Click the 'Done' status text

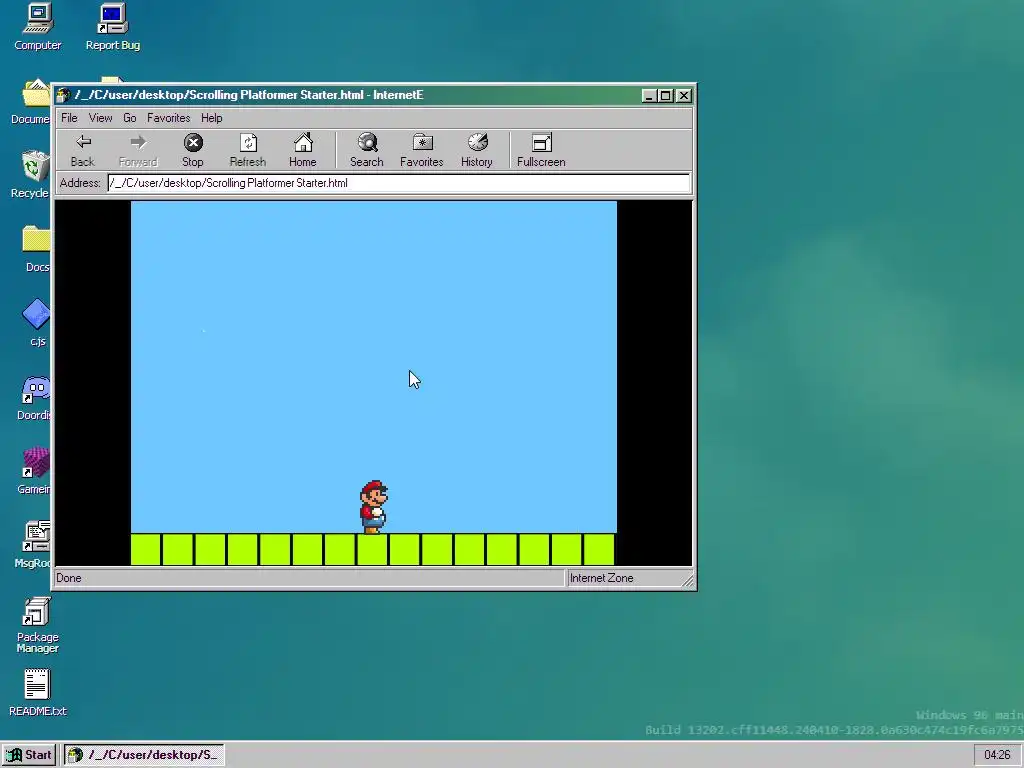tap(69, 578)
